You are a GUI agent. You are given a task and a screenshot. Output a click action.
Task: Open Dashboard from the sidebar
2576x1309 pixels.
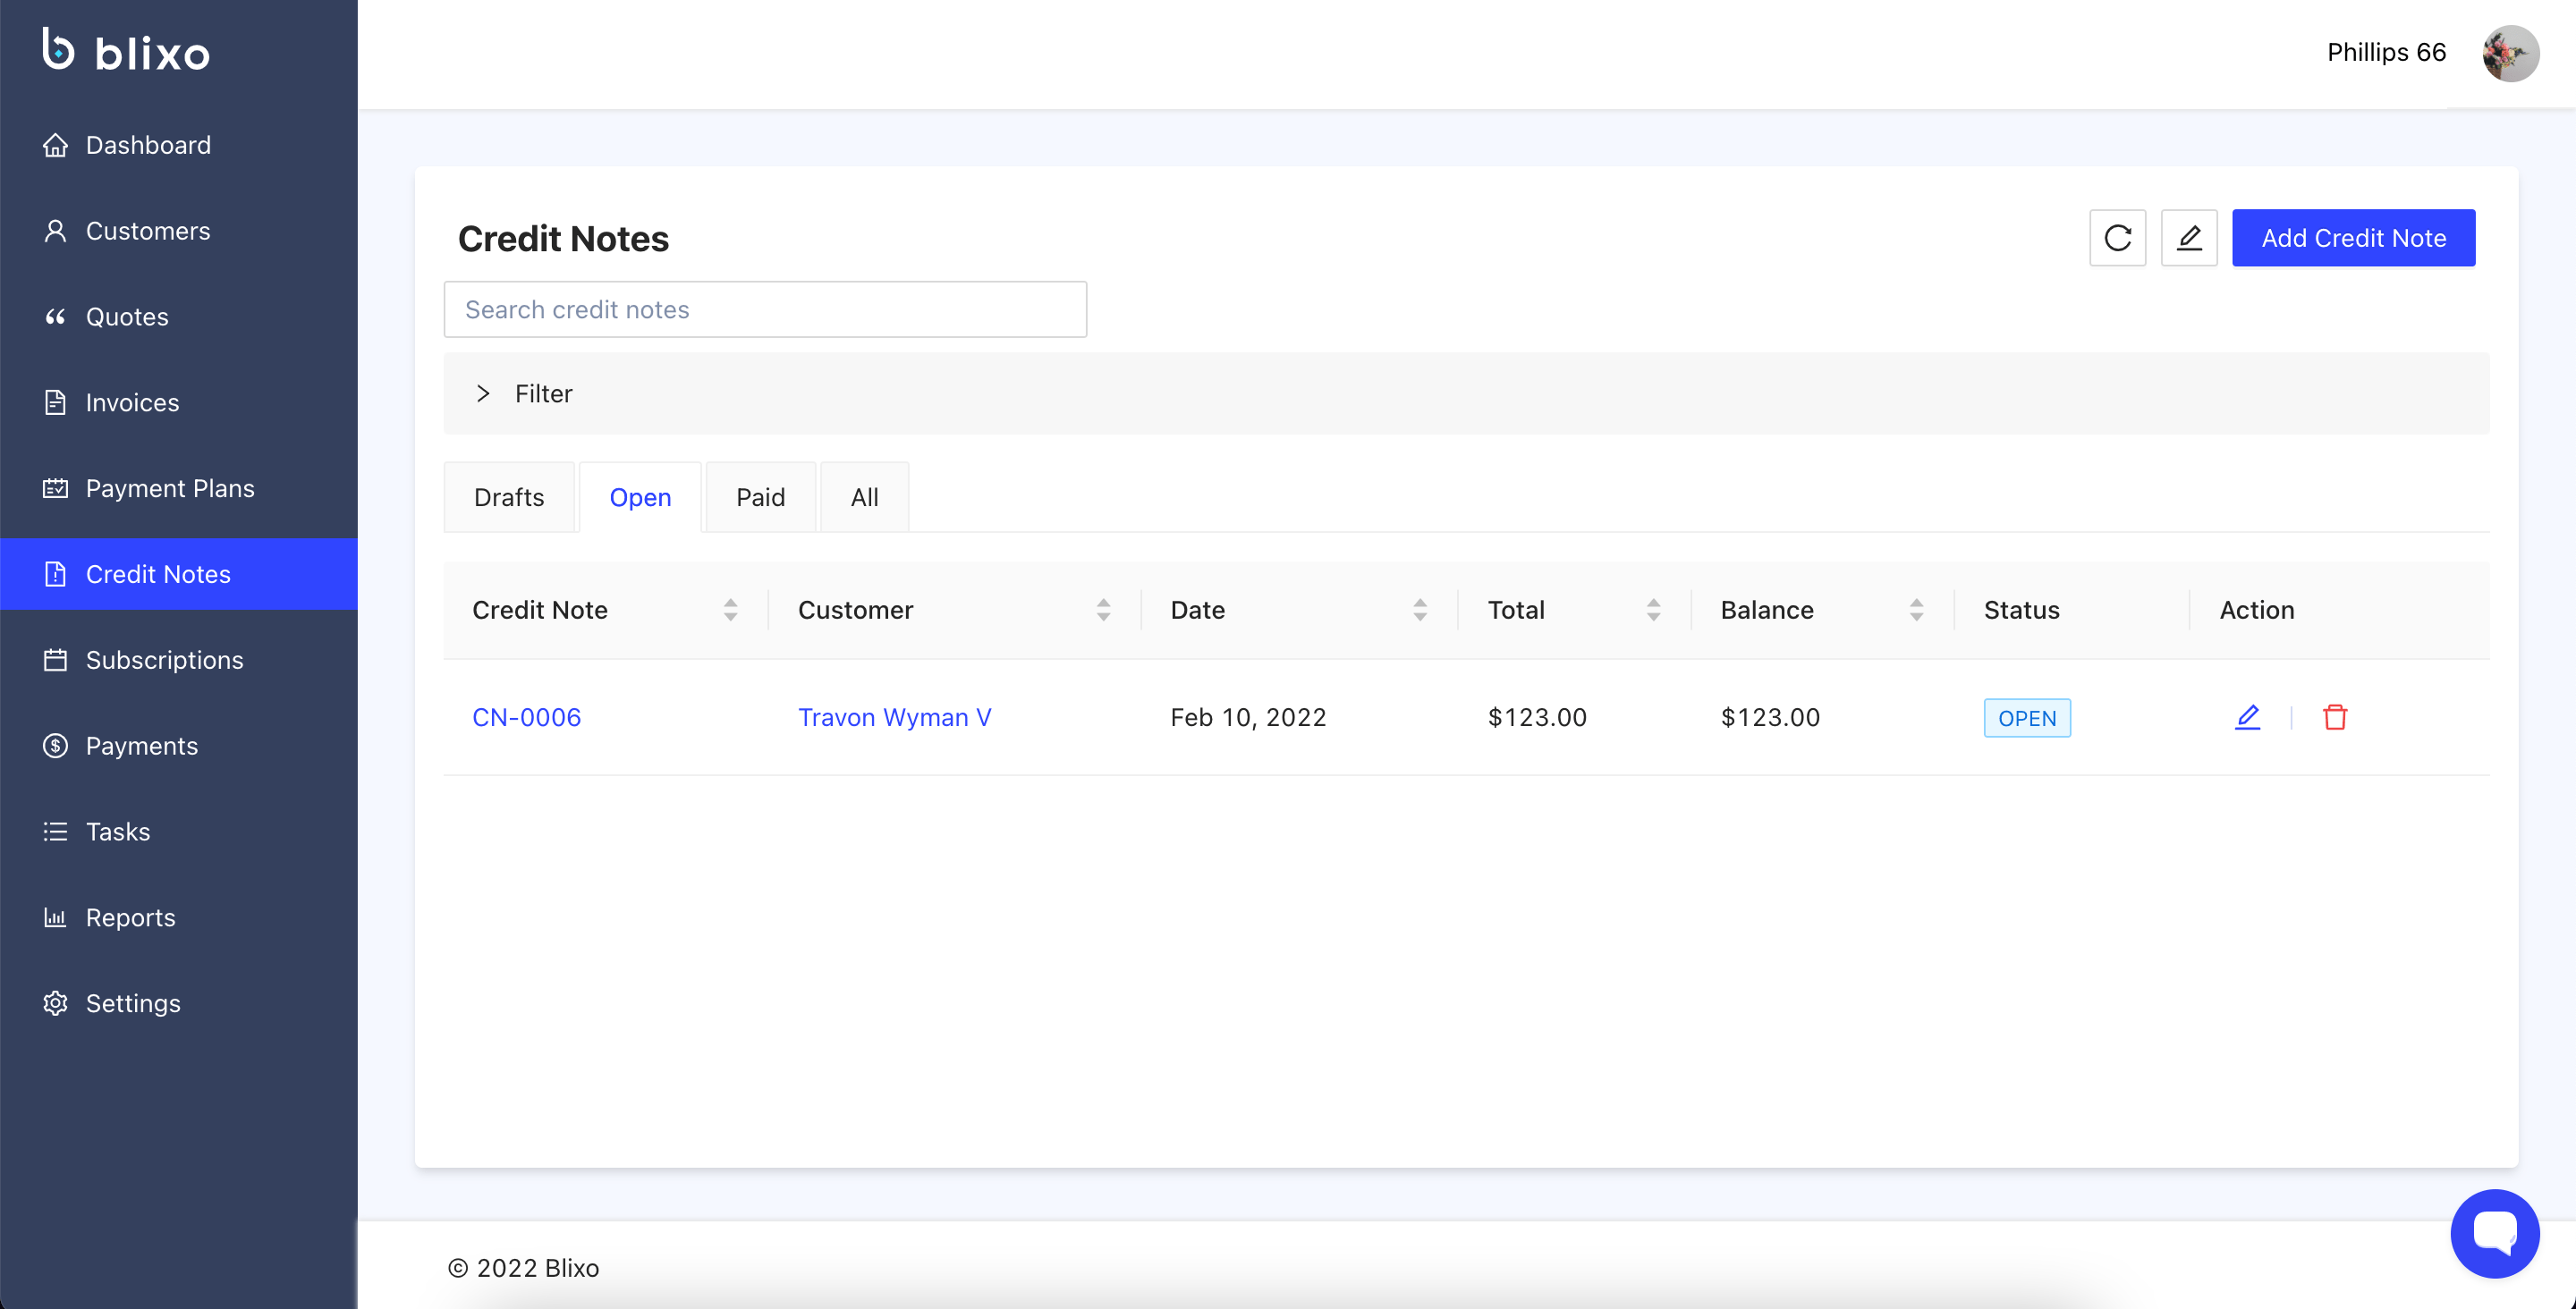click(x=148, y=145)
